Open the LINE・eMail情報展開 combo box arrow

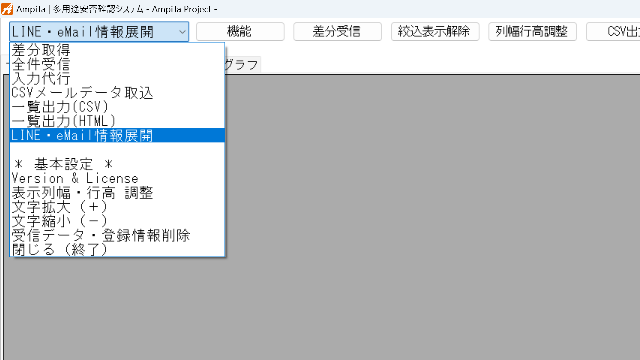point(182,32)
